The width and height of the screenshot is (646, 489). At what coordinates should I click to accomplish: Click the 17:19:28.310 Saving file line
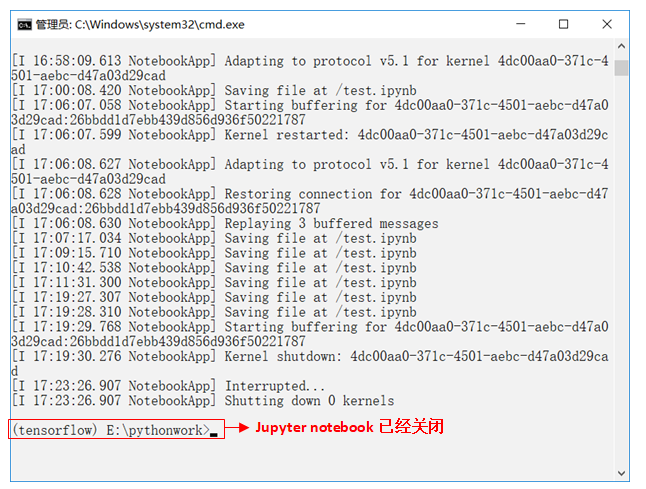click(214, 313)
